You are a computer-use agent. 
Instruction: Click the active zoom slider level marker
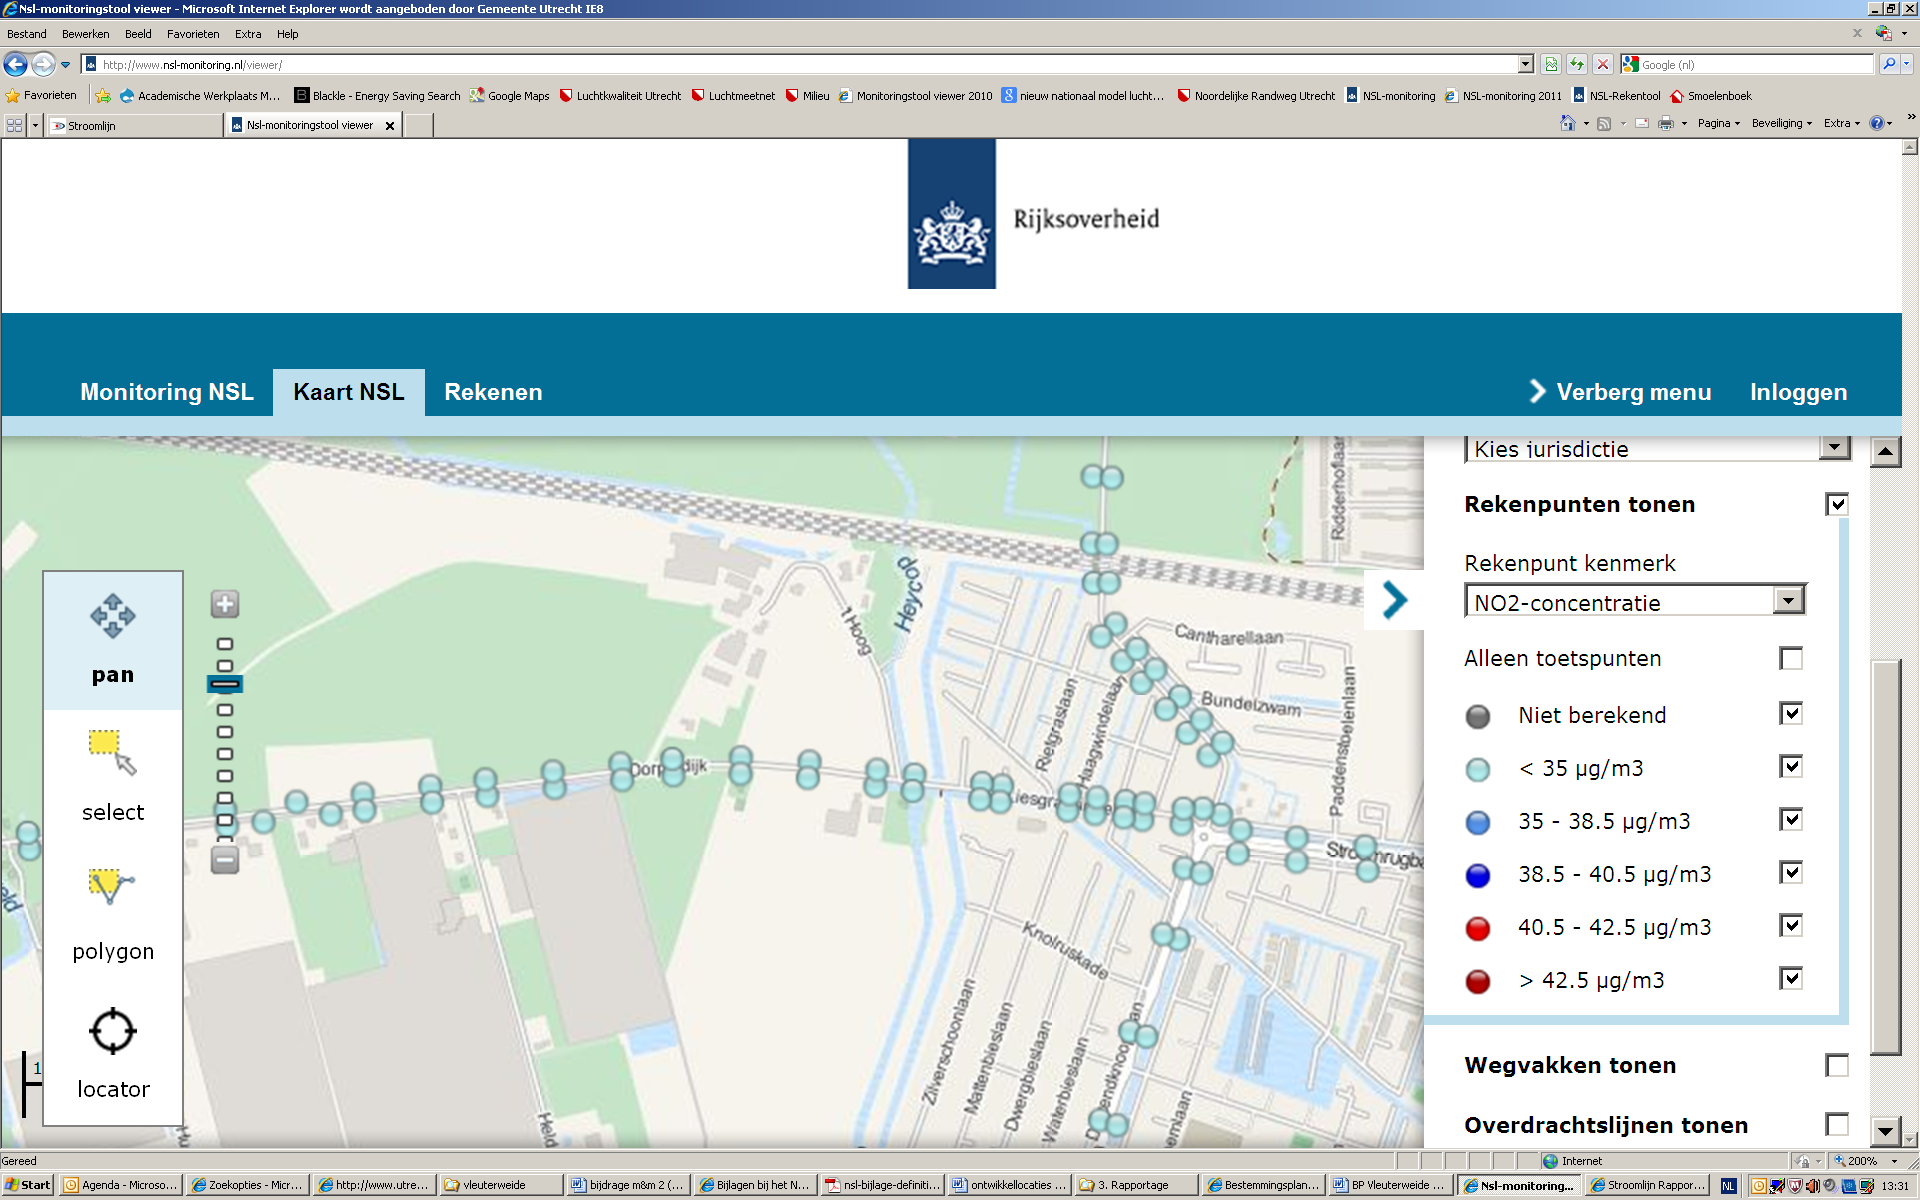click(x=225, y=684)
